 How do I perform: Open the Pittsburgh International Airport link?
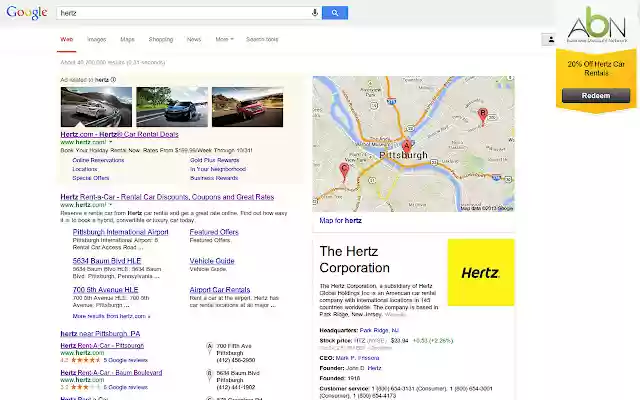coord(120,232)
